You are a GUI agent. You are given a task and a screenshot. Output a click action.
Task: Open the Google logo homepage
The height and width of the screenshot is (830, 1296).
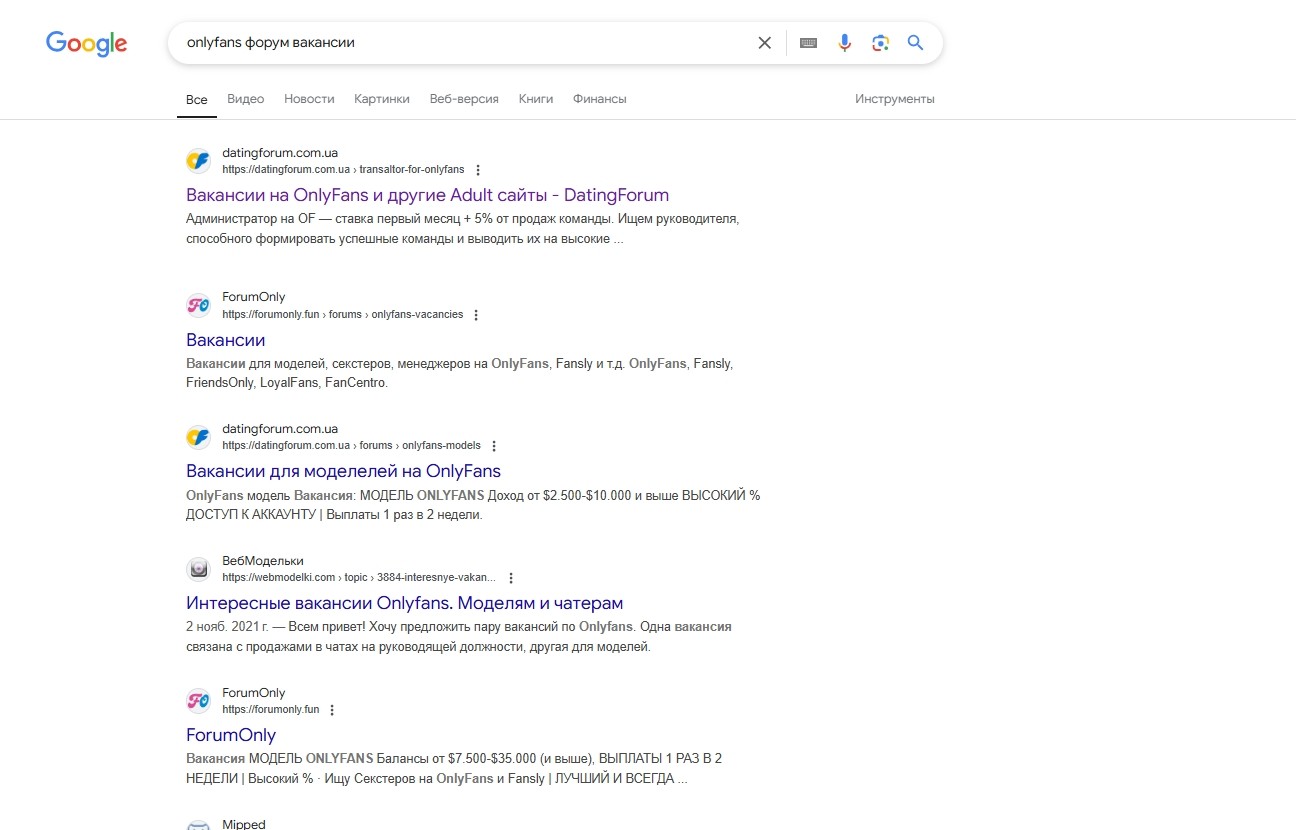coord(87,43)
